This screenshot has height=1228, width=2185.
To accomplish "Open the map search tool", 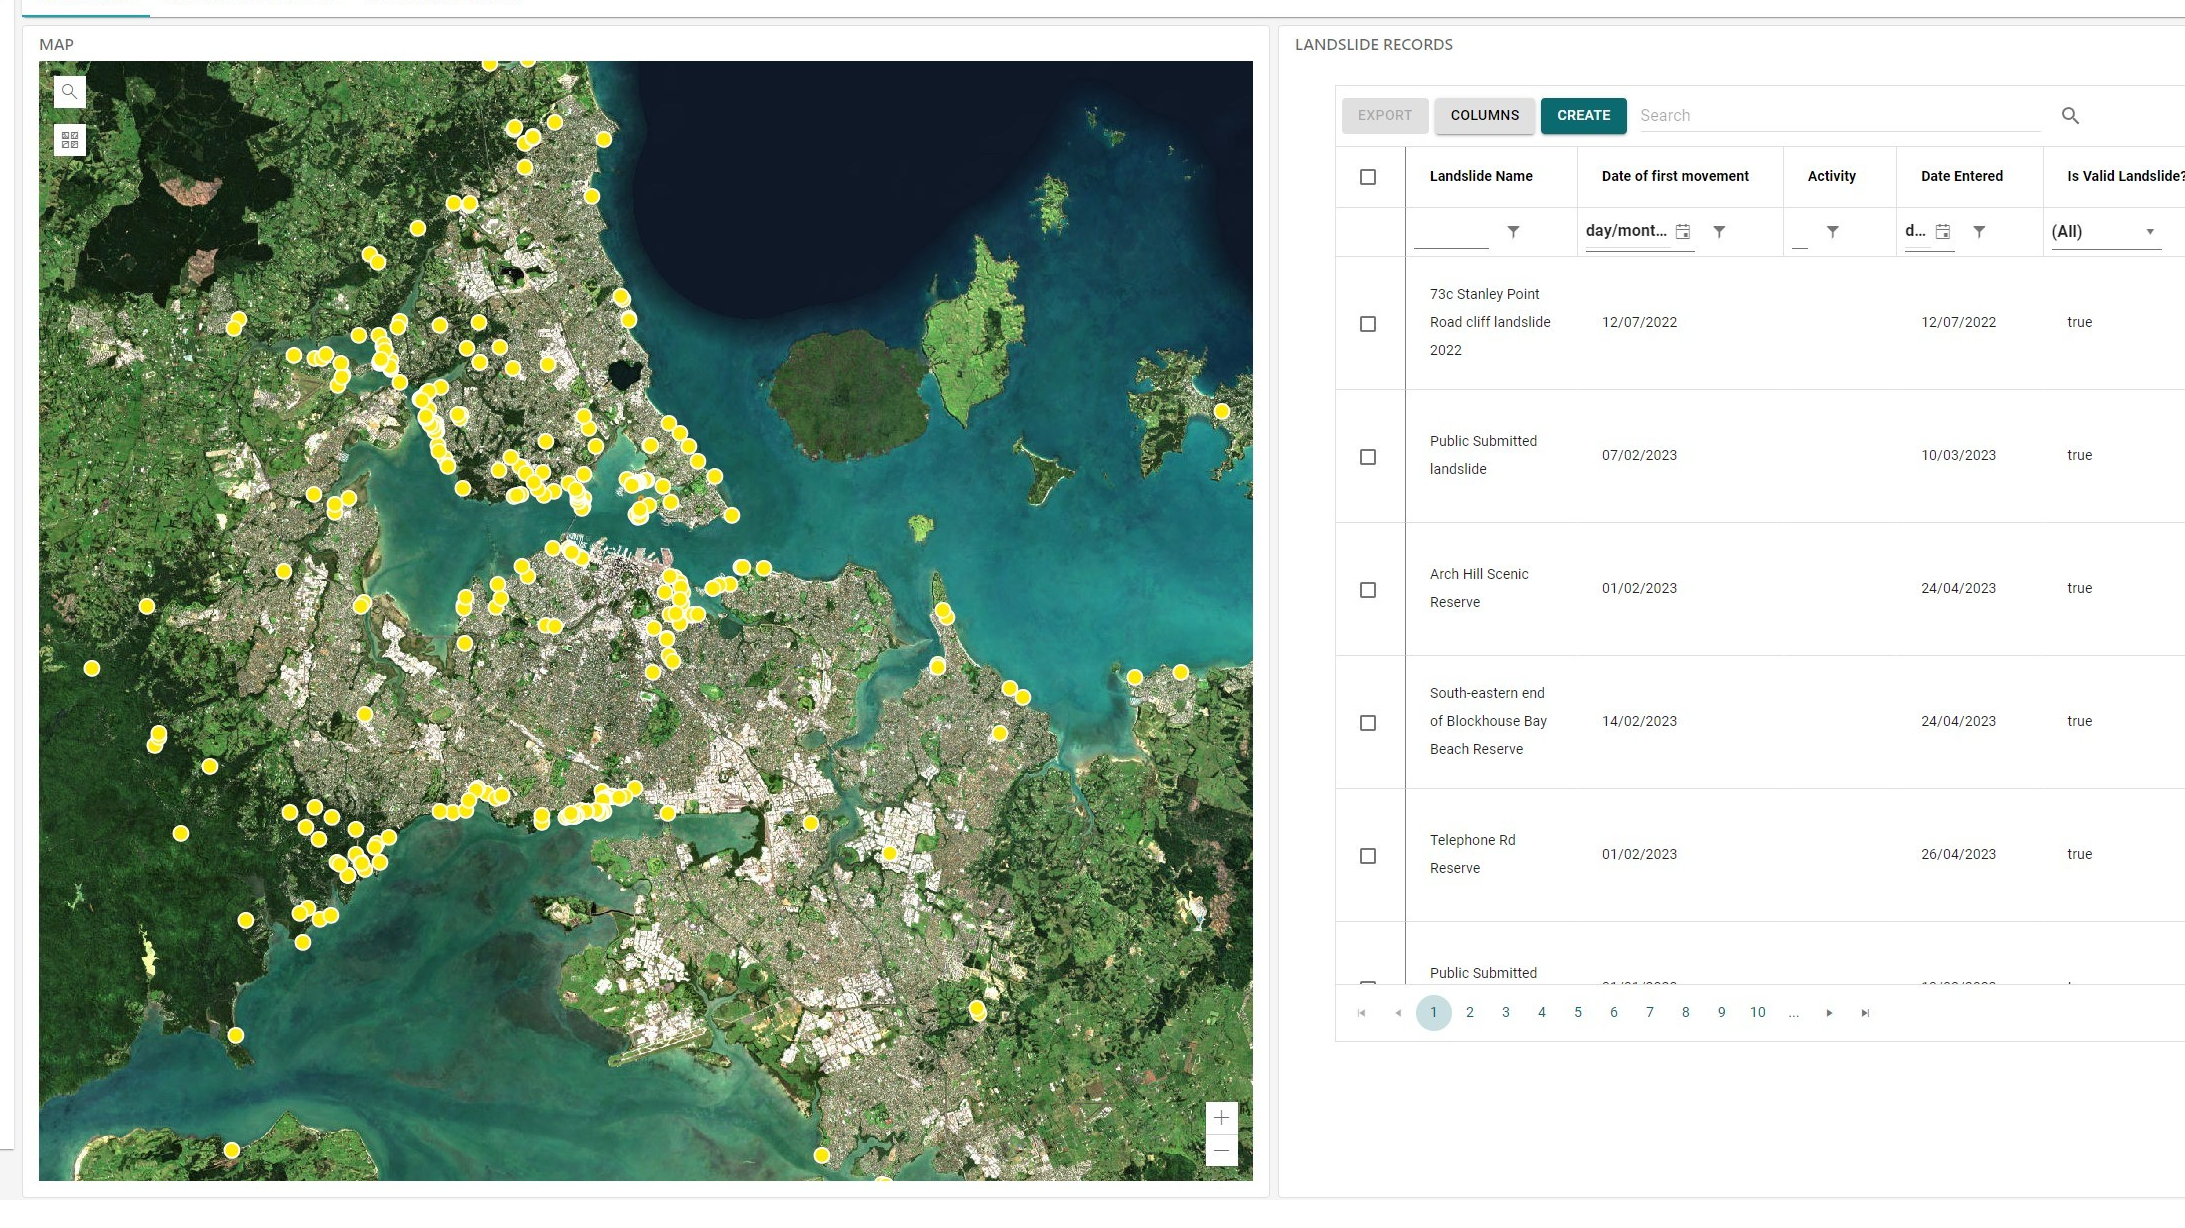I will pos(69,92).
